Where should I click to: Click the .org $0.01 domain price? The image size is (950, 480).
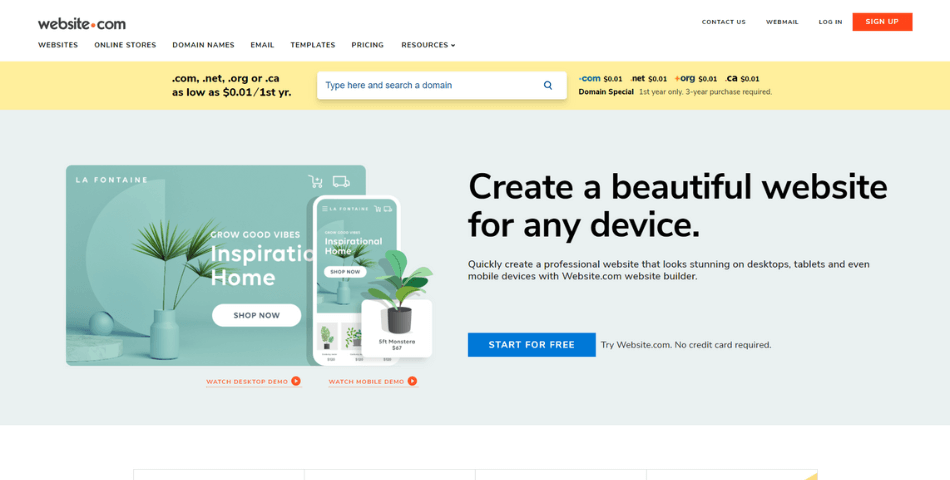pyautogui.click(x=696, y=78)
